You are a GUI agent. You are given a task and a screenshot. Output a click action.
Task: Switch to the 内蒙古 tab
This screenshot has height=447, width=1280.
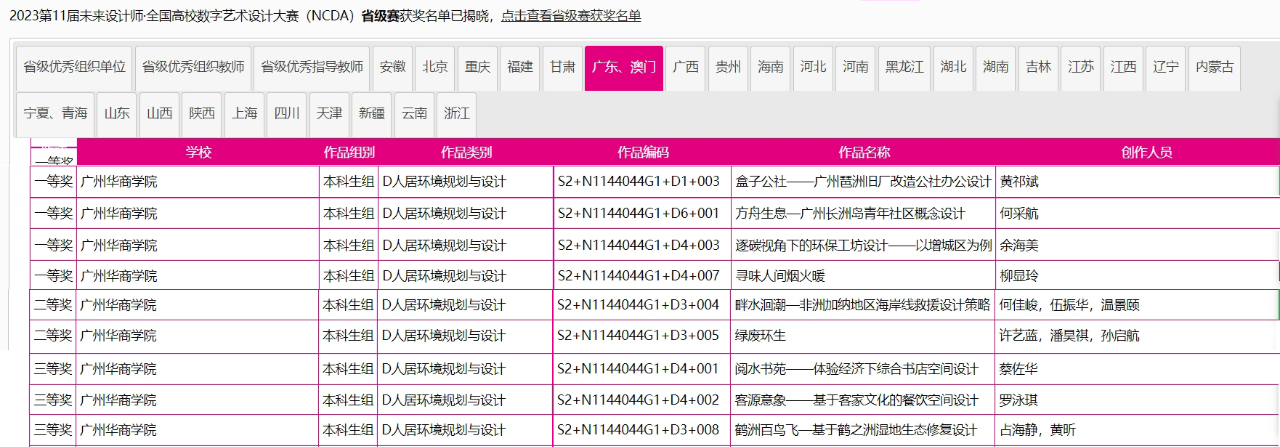click(x=1215, y=68)
